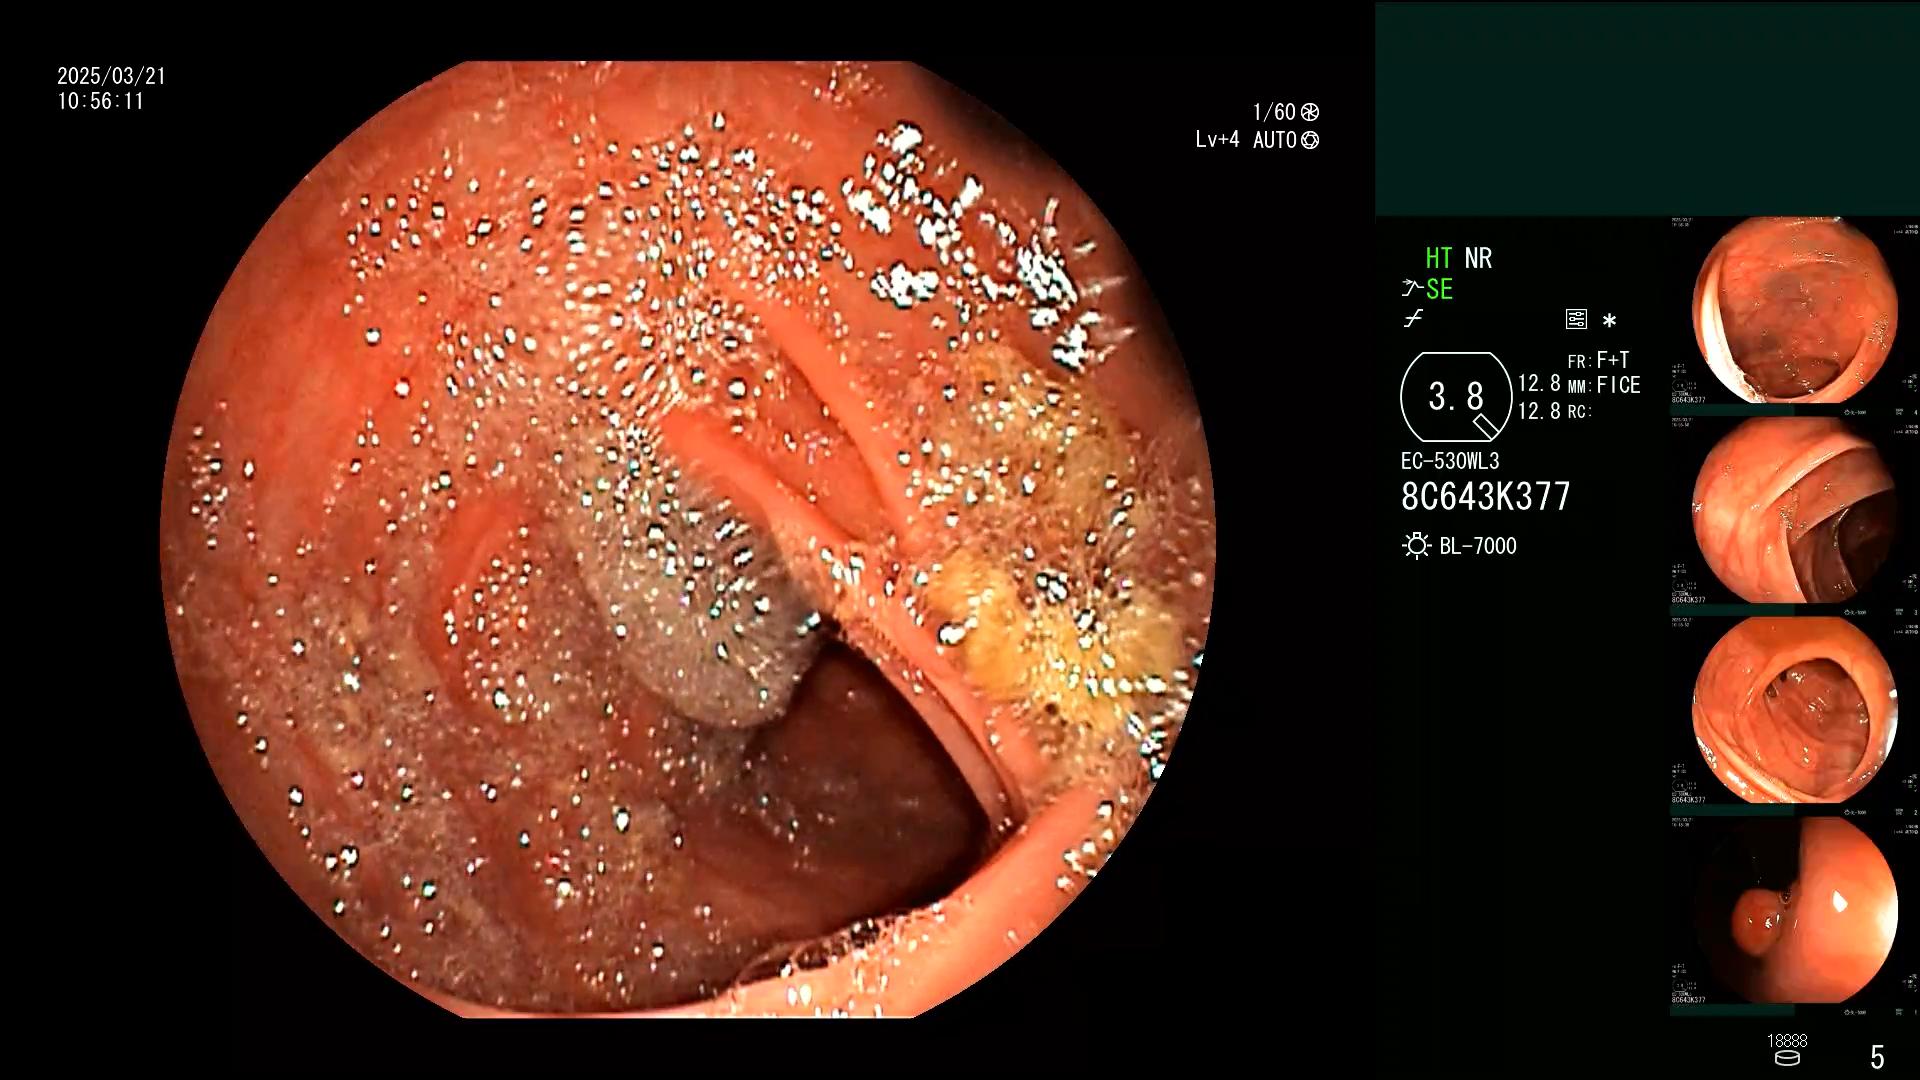Click the serial number 8C643K377

click(1486, 496)
